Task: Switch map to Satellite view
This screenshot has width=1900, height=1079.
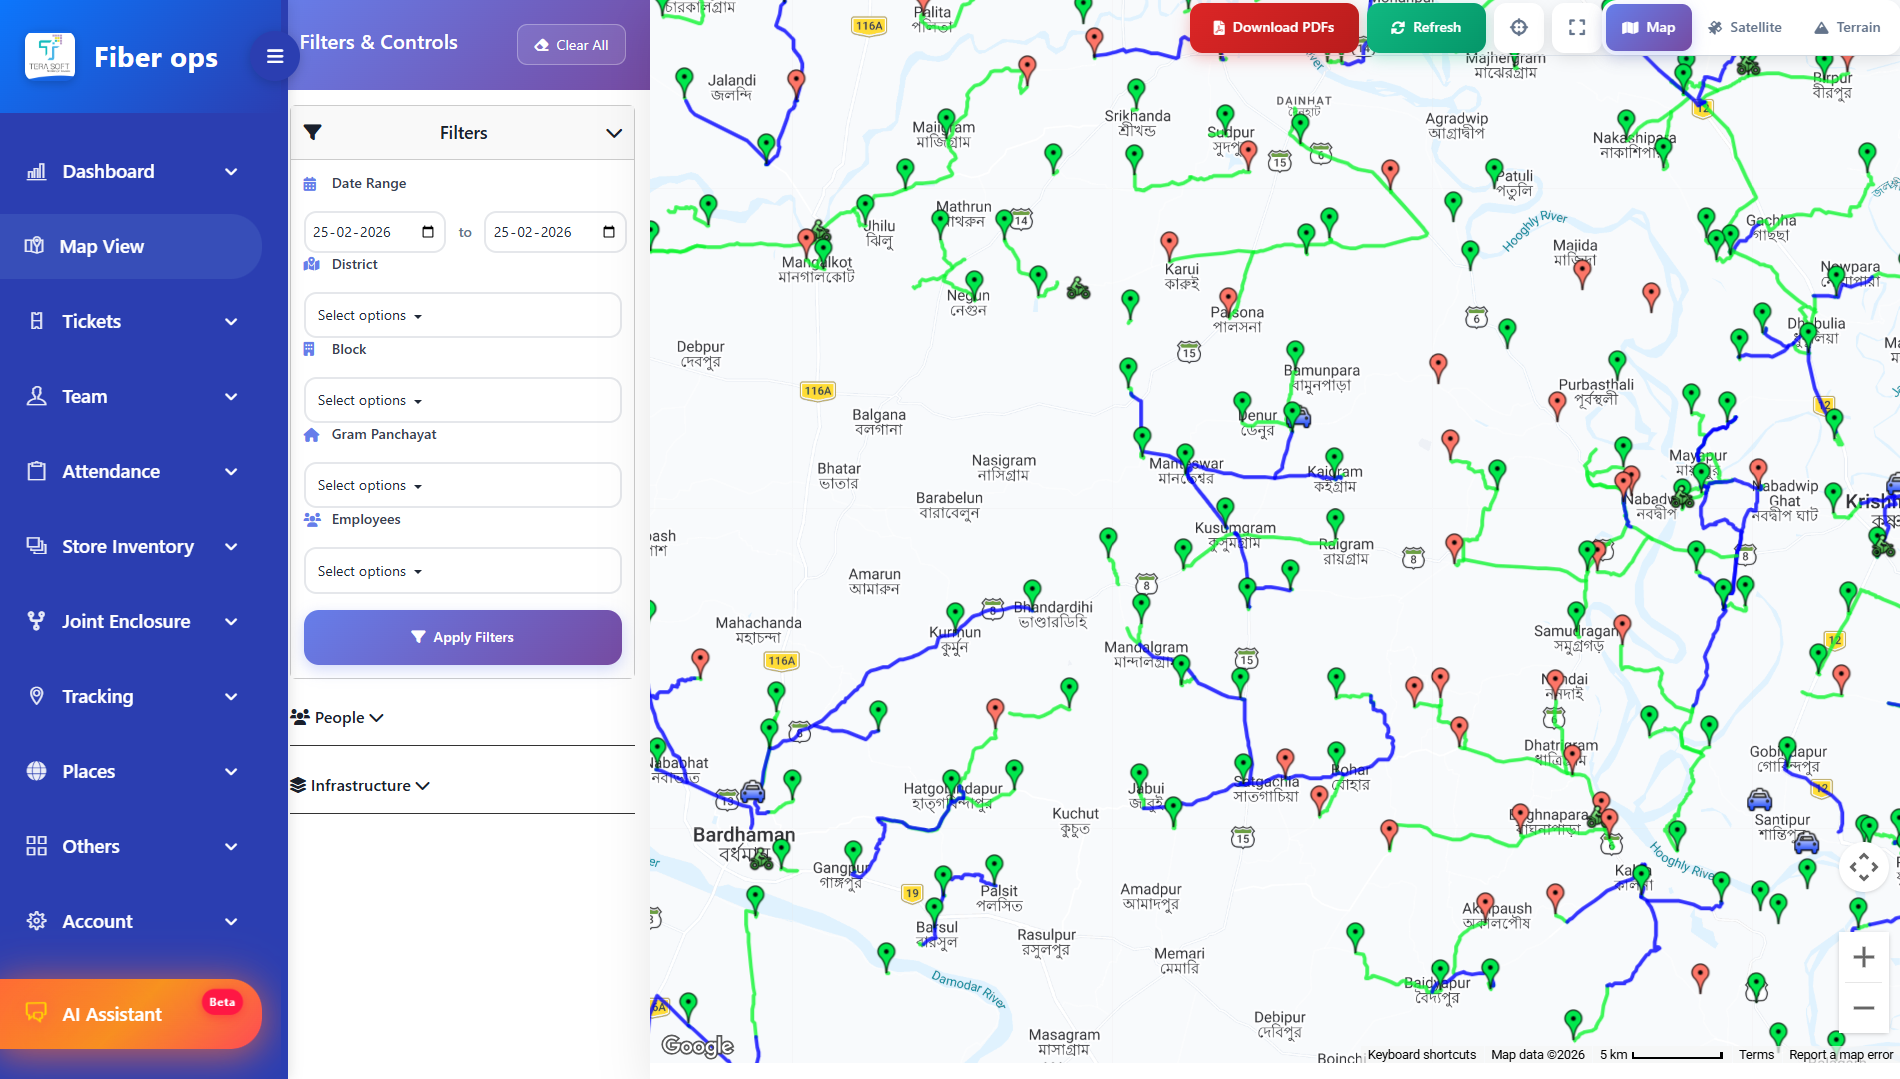Action: [x=1745, y=28]
